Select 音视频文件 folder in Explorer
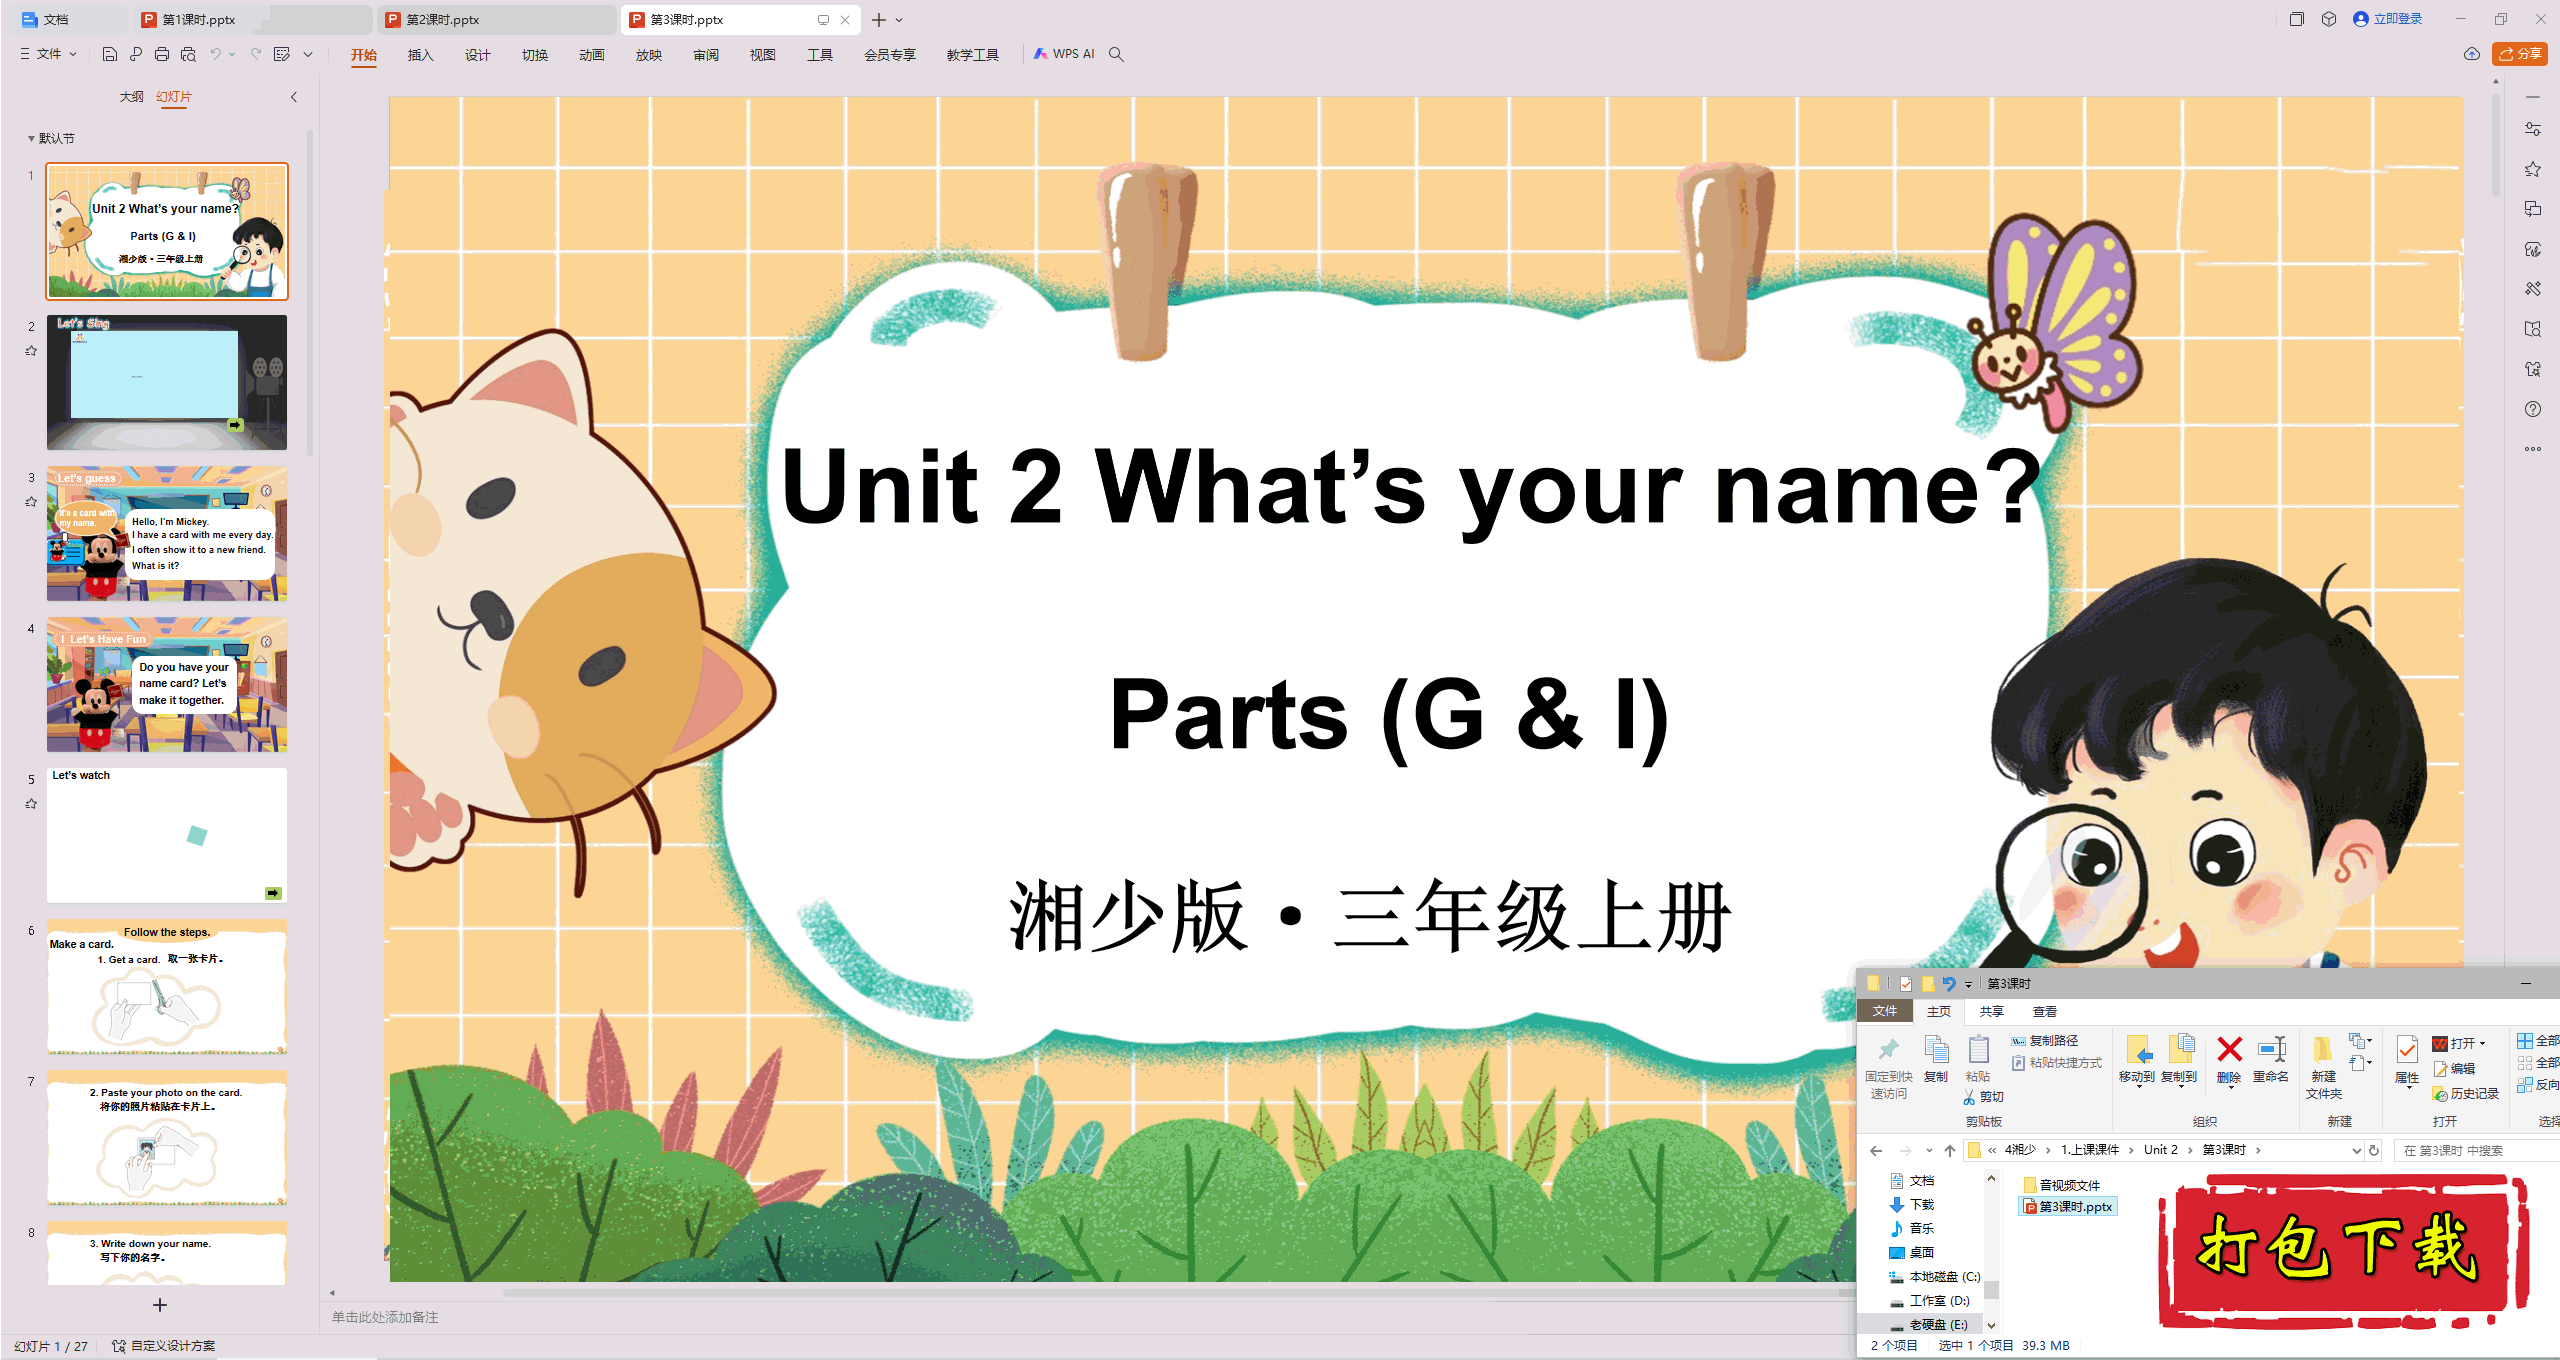 coord(2061,1185)
